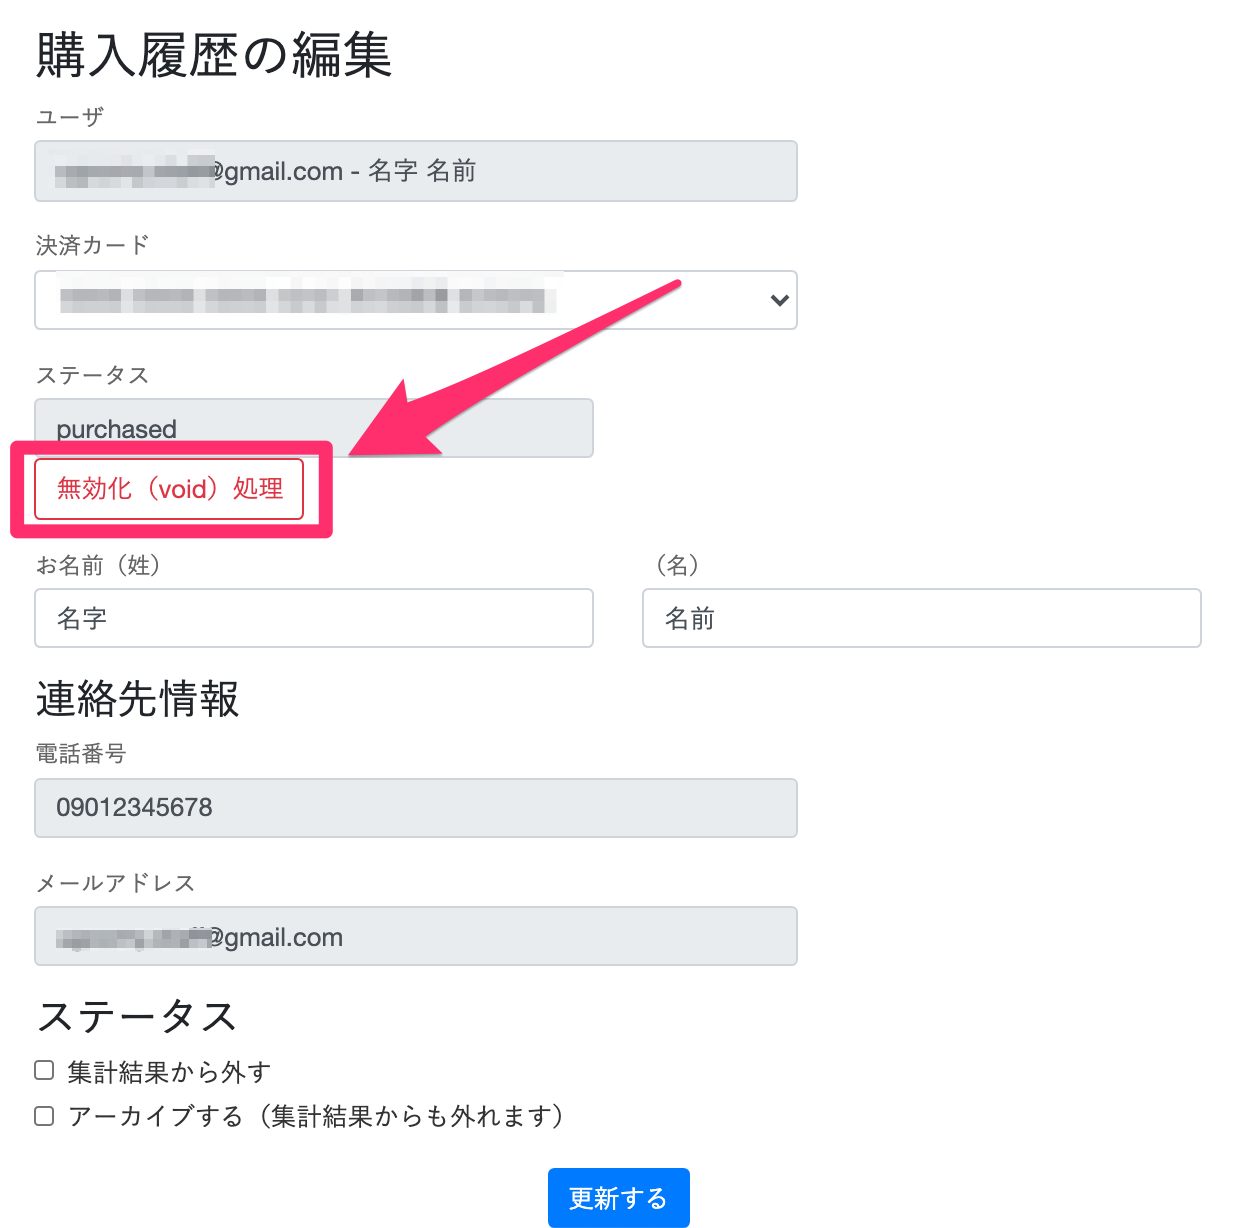Select the メールアドレス gmail.com field
The image size is (1234, 1228).
(x=415, y=936)
